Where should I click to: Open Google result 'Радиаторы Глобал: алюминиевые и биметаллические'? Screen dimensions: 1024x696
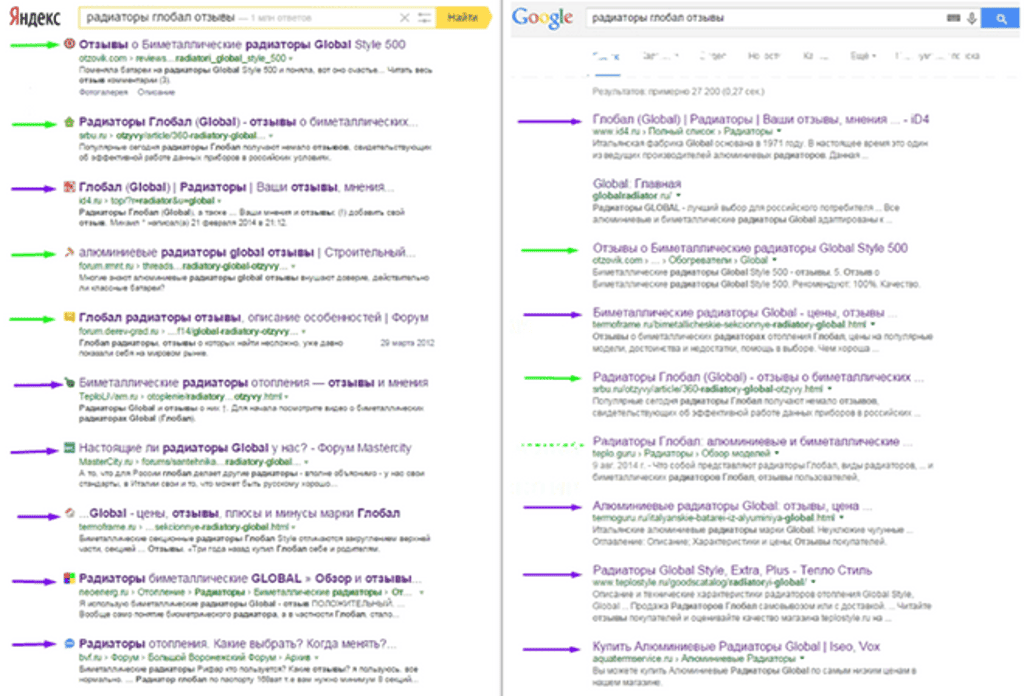click(752, 441)
